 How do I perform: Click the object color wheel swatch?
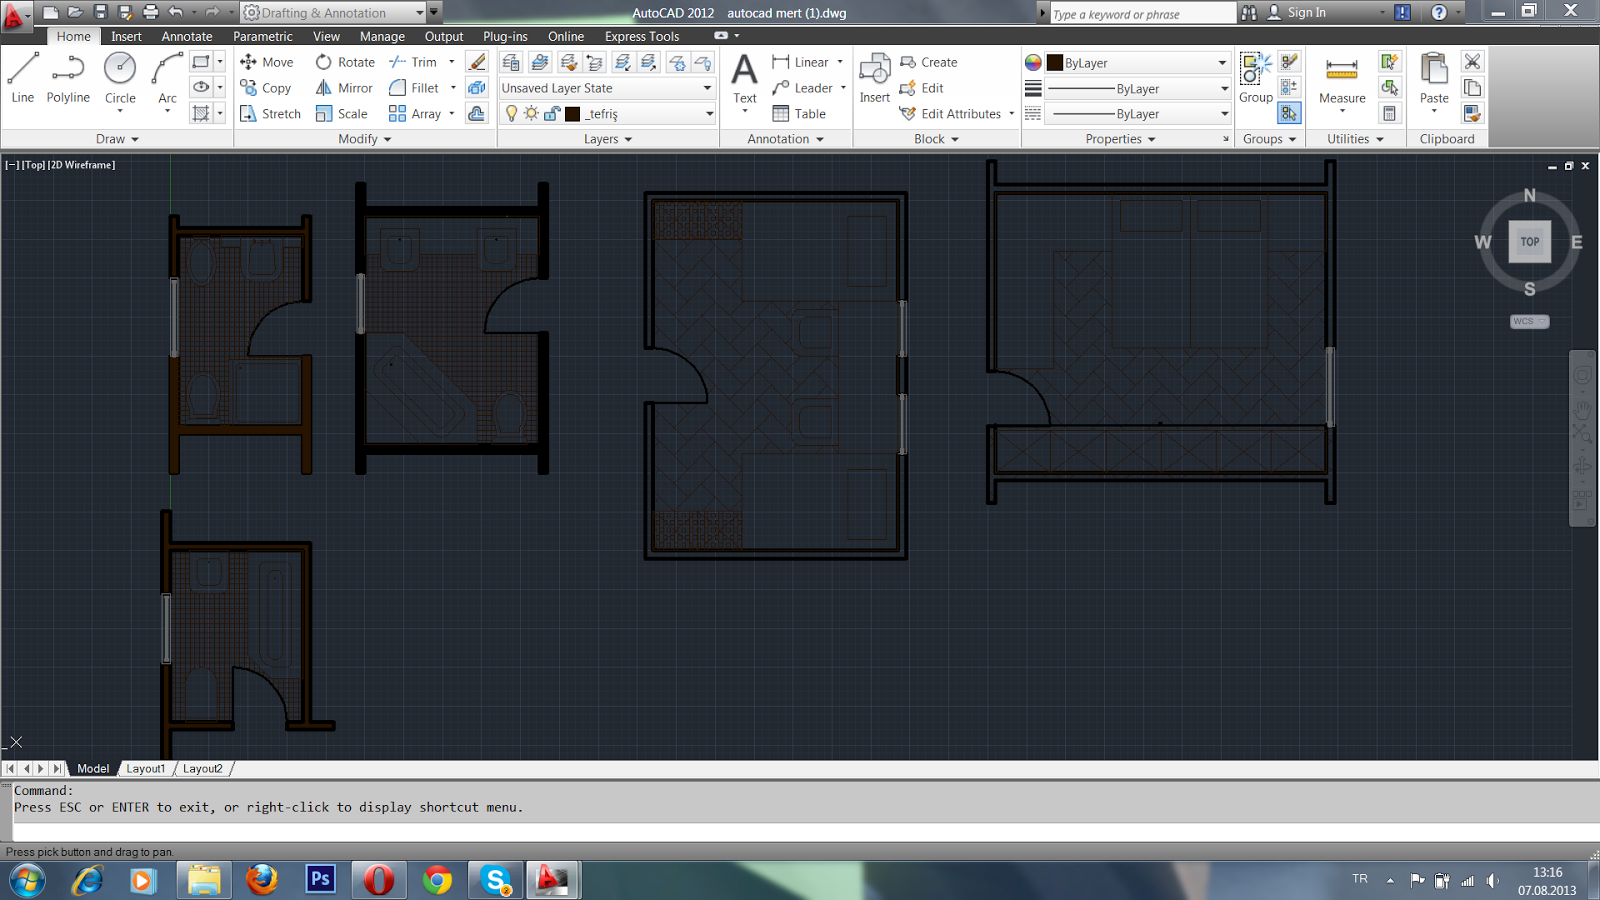click(x=1033, y=62)
